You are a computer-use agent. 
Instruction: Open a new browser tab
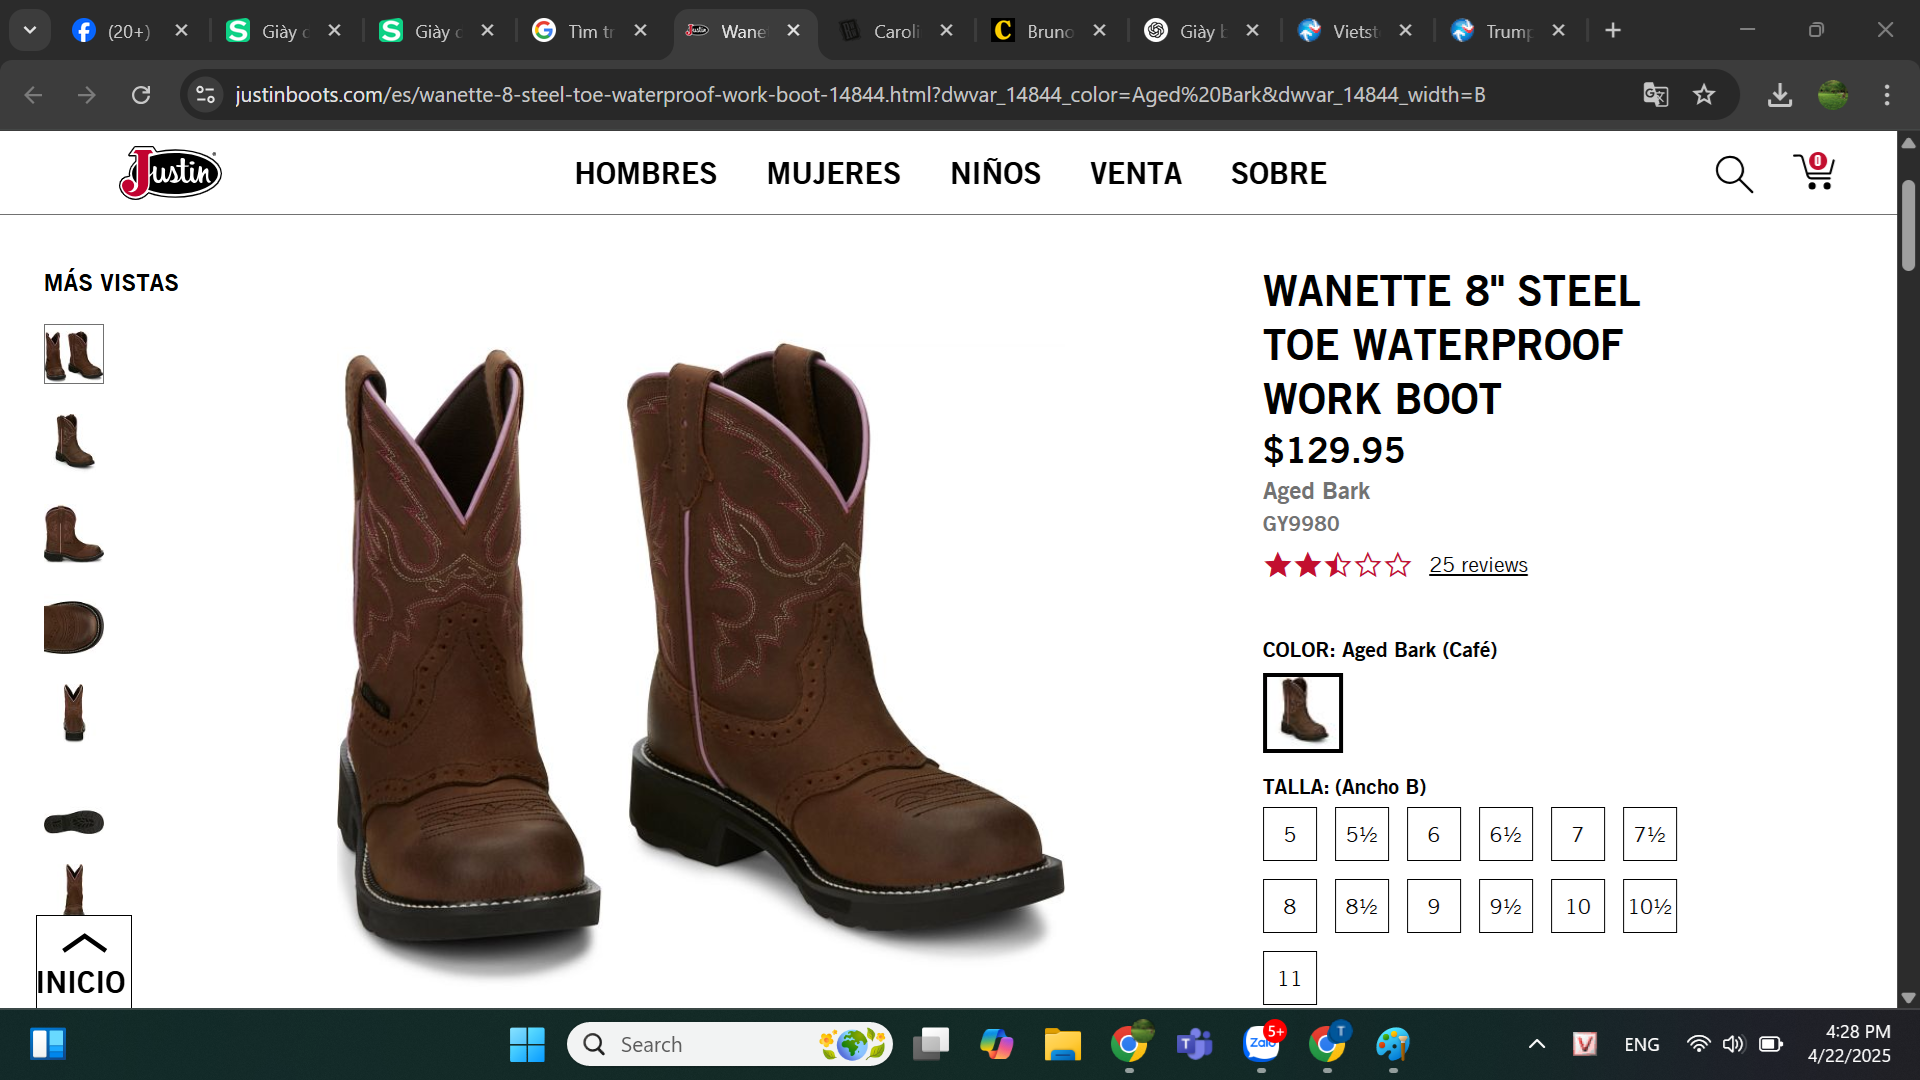coord(1612,30)
